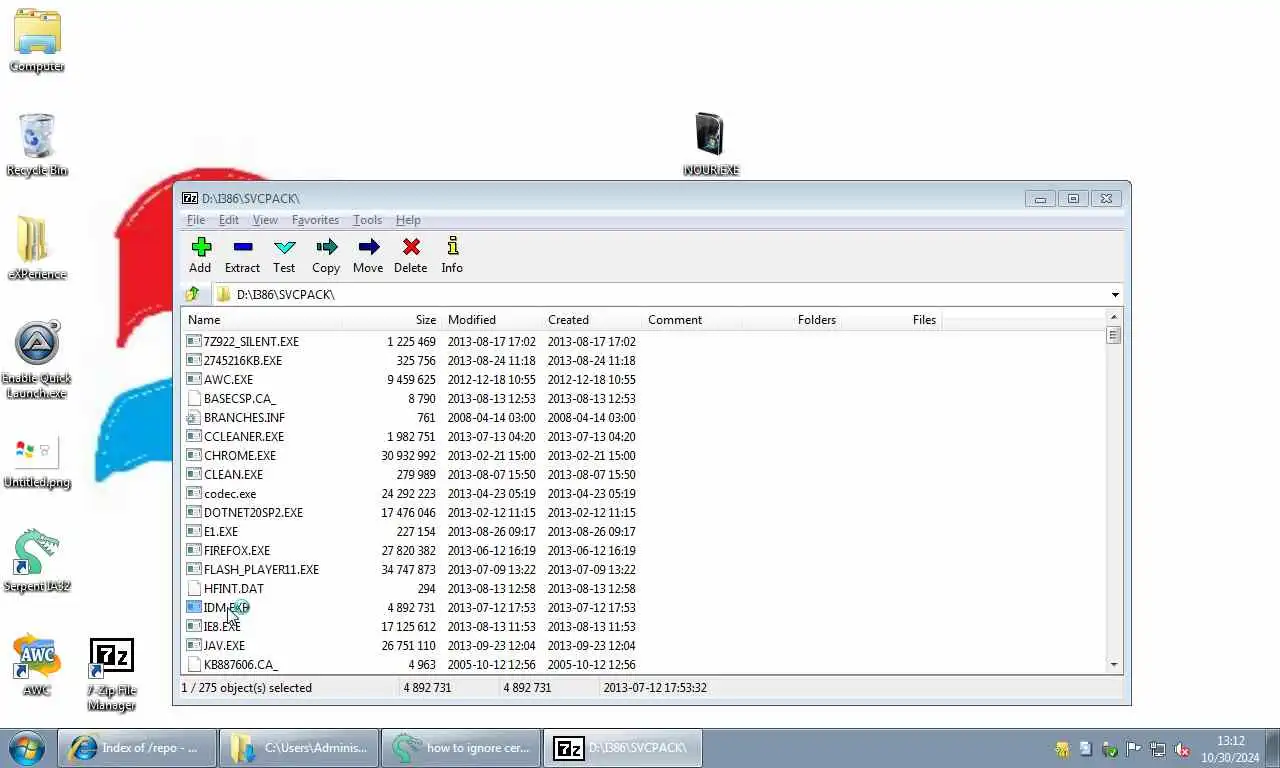Click the Windows Start orb
Screen dimensions: 1280x768
pyautogui.click(x=27, y=748)
